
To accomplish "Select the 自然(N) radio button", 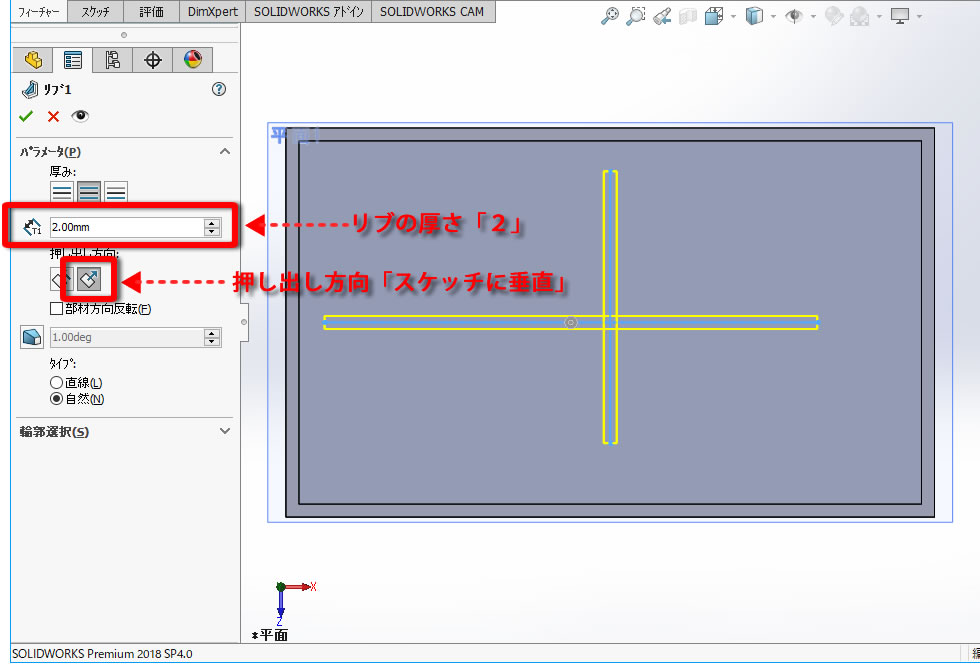I will tap(56, 399).
